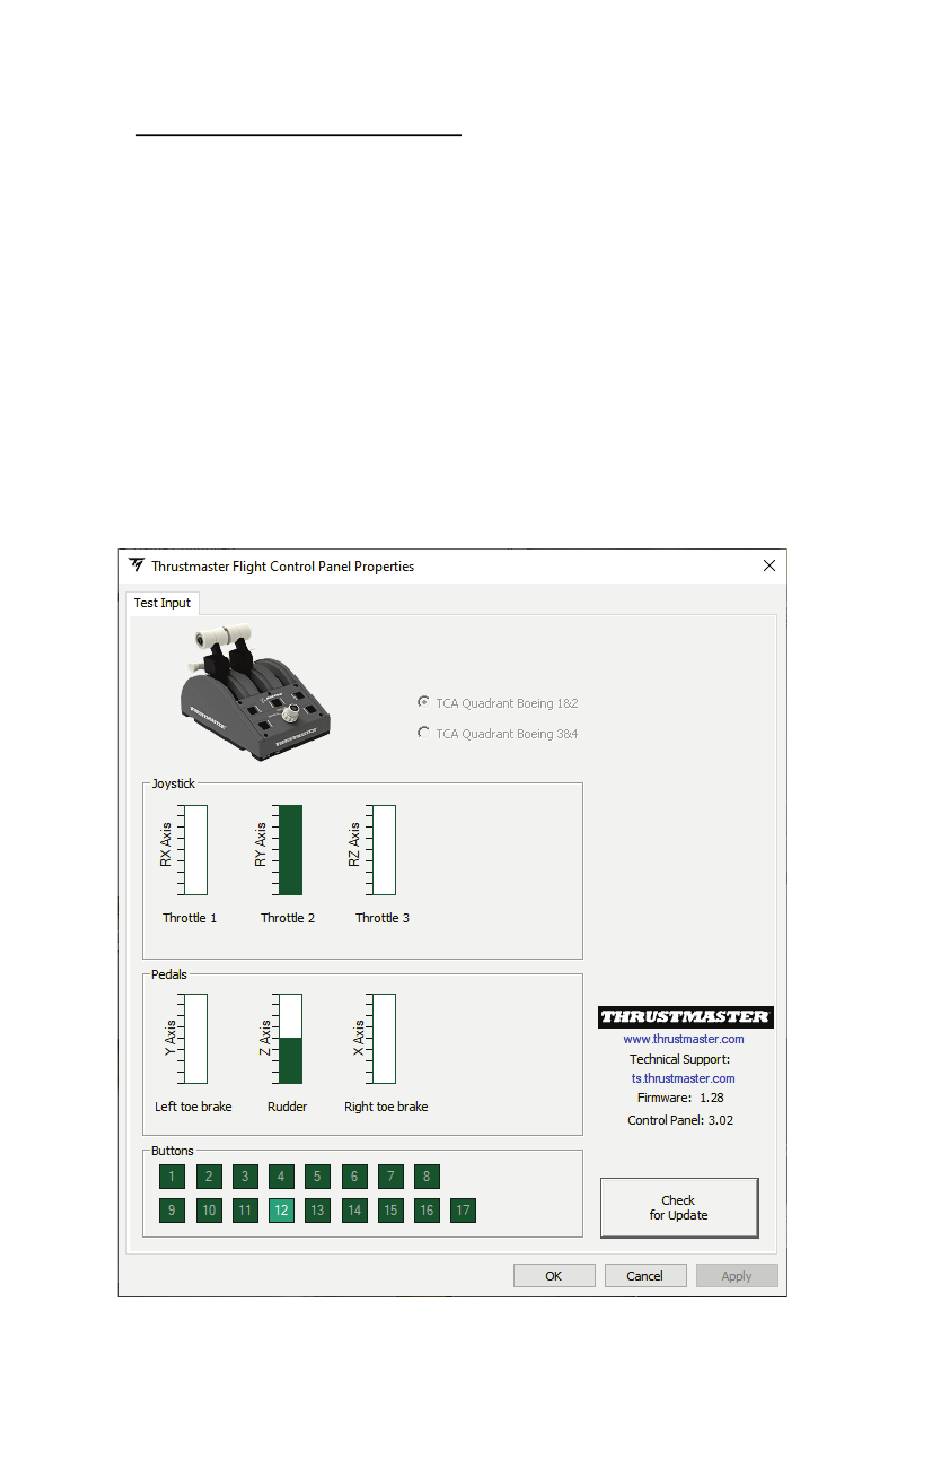Click button indicator 15

point(390,1210)
